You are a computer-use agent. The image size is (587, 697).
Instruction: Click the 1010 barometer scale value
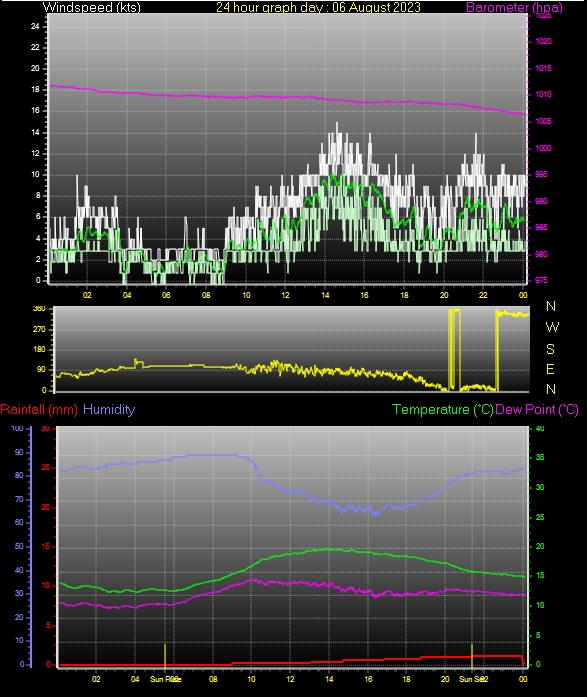click(543, 94)
